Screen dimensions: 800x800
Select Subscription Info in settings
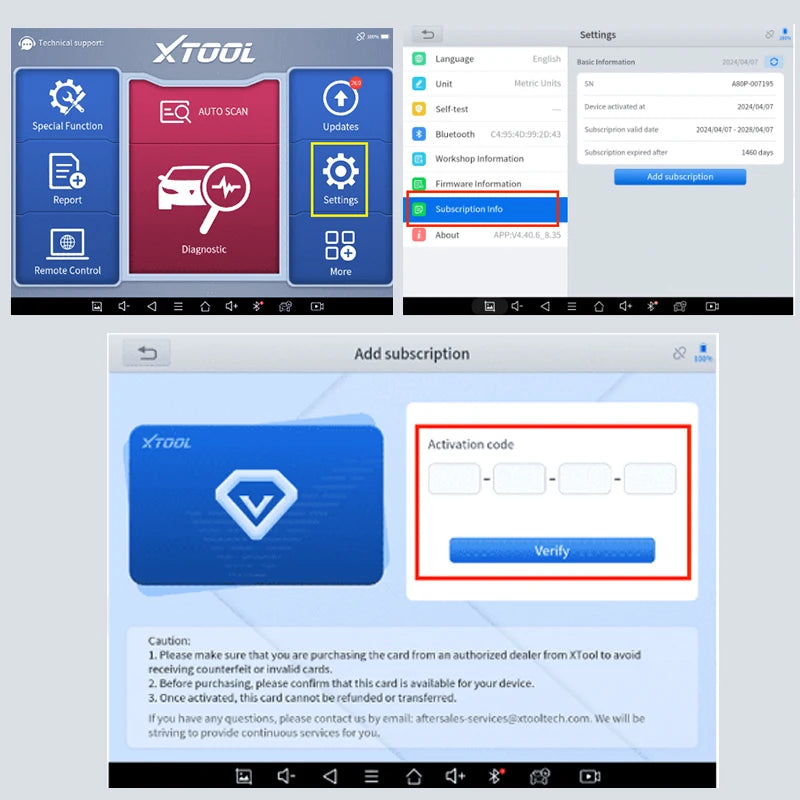click(483, 209)
